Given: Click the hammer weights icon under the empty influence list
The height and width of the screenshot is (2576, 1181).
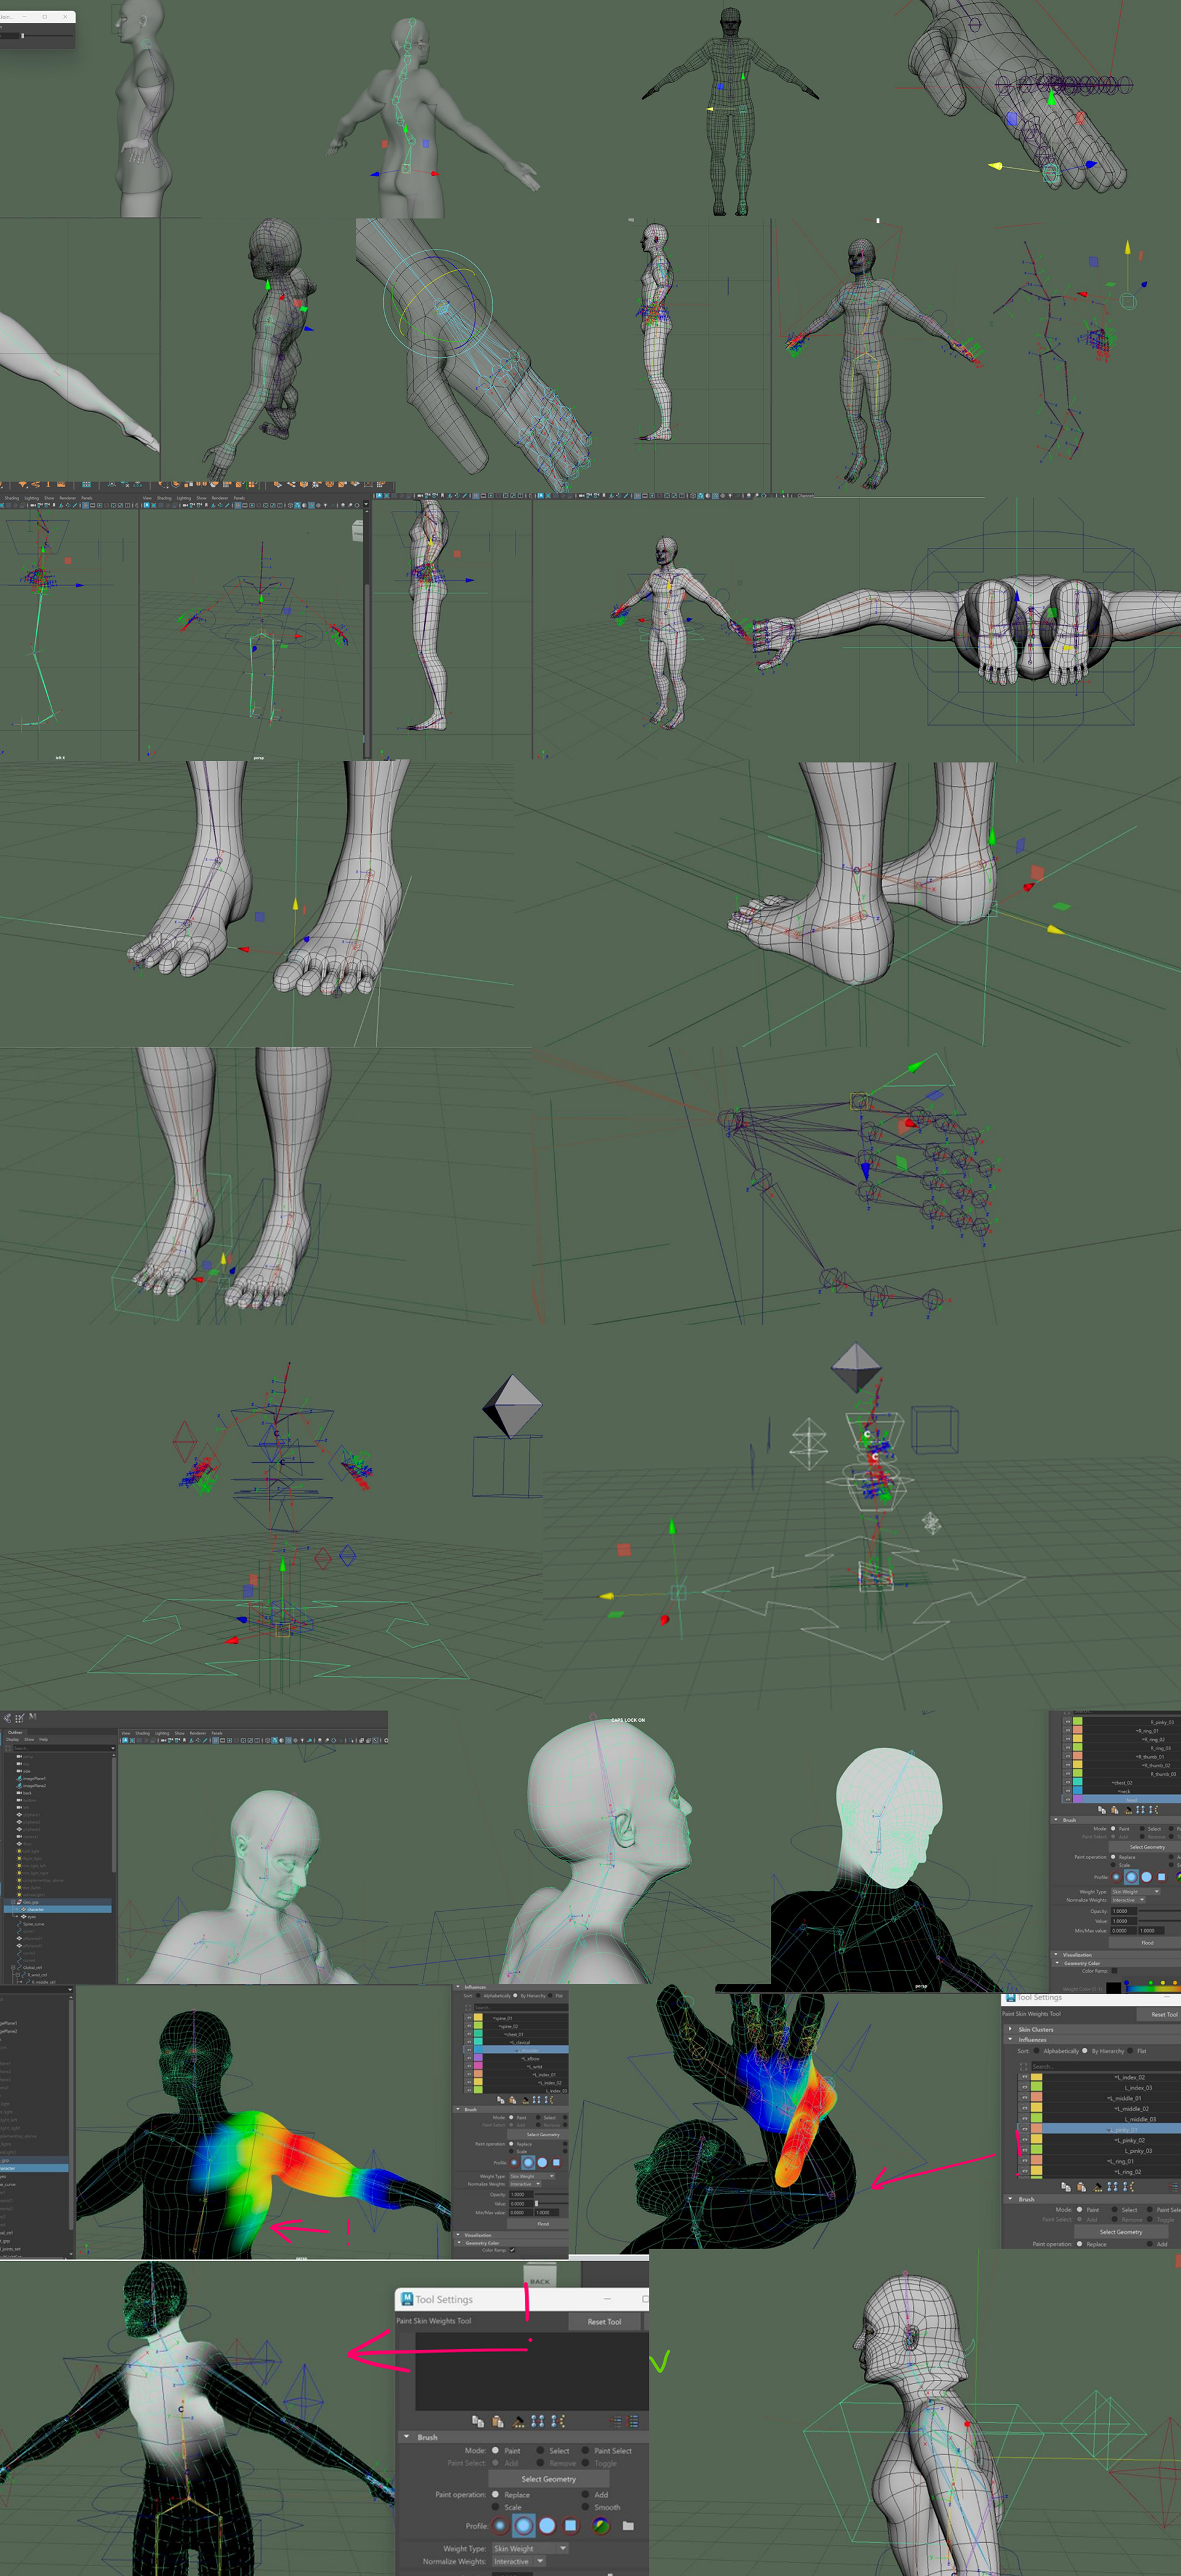Looking at the screenshot, I should (519, 2422).
